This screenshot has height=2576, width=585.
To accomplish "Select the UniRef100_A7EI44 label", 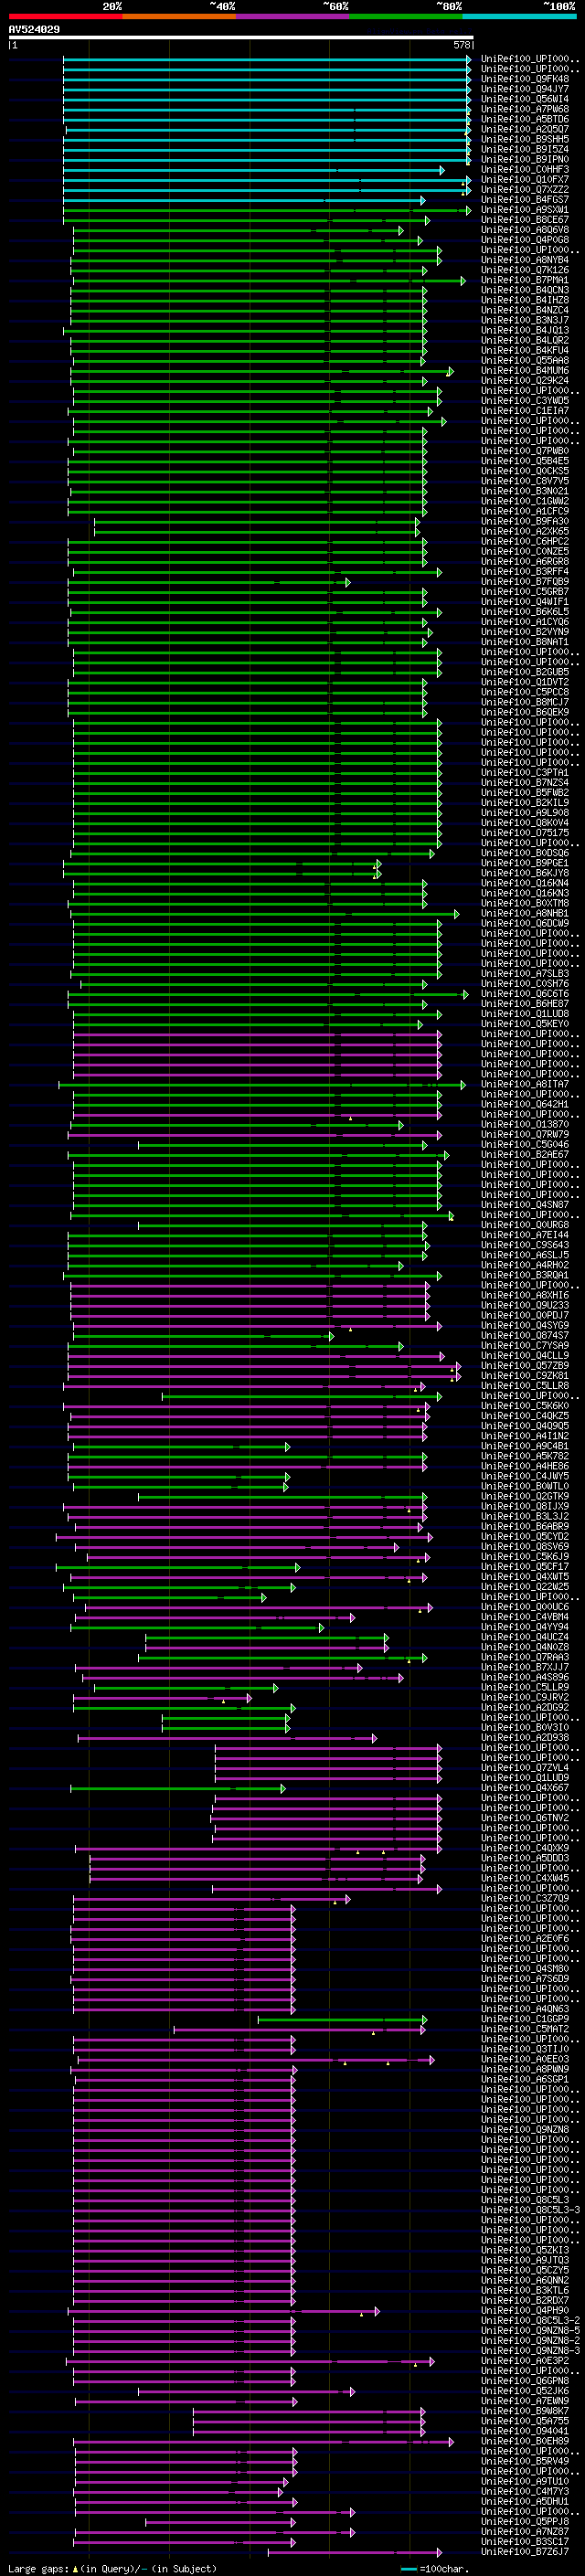I will click(525, 1235).
